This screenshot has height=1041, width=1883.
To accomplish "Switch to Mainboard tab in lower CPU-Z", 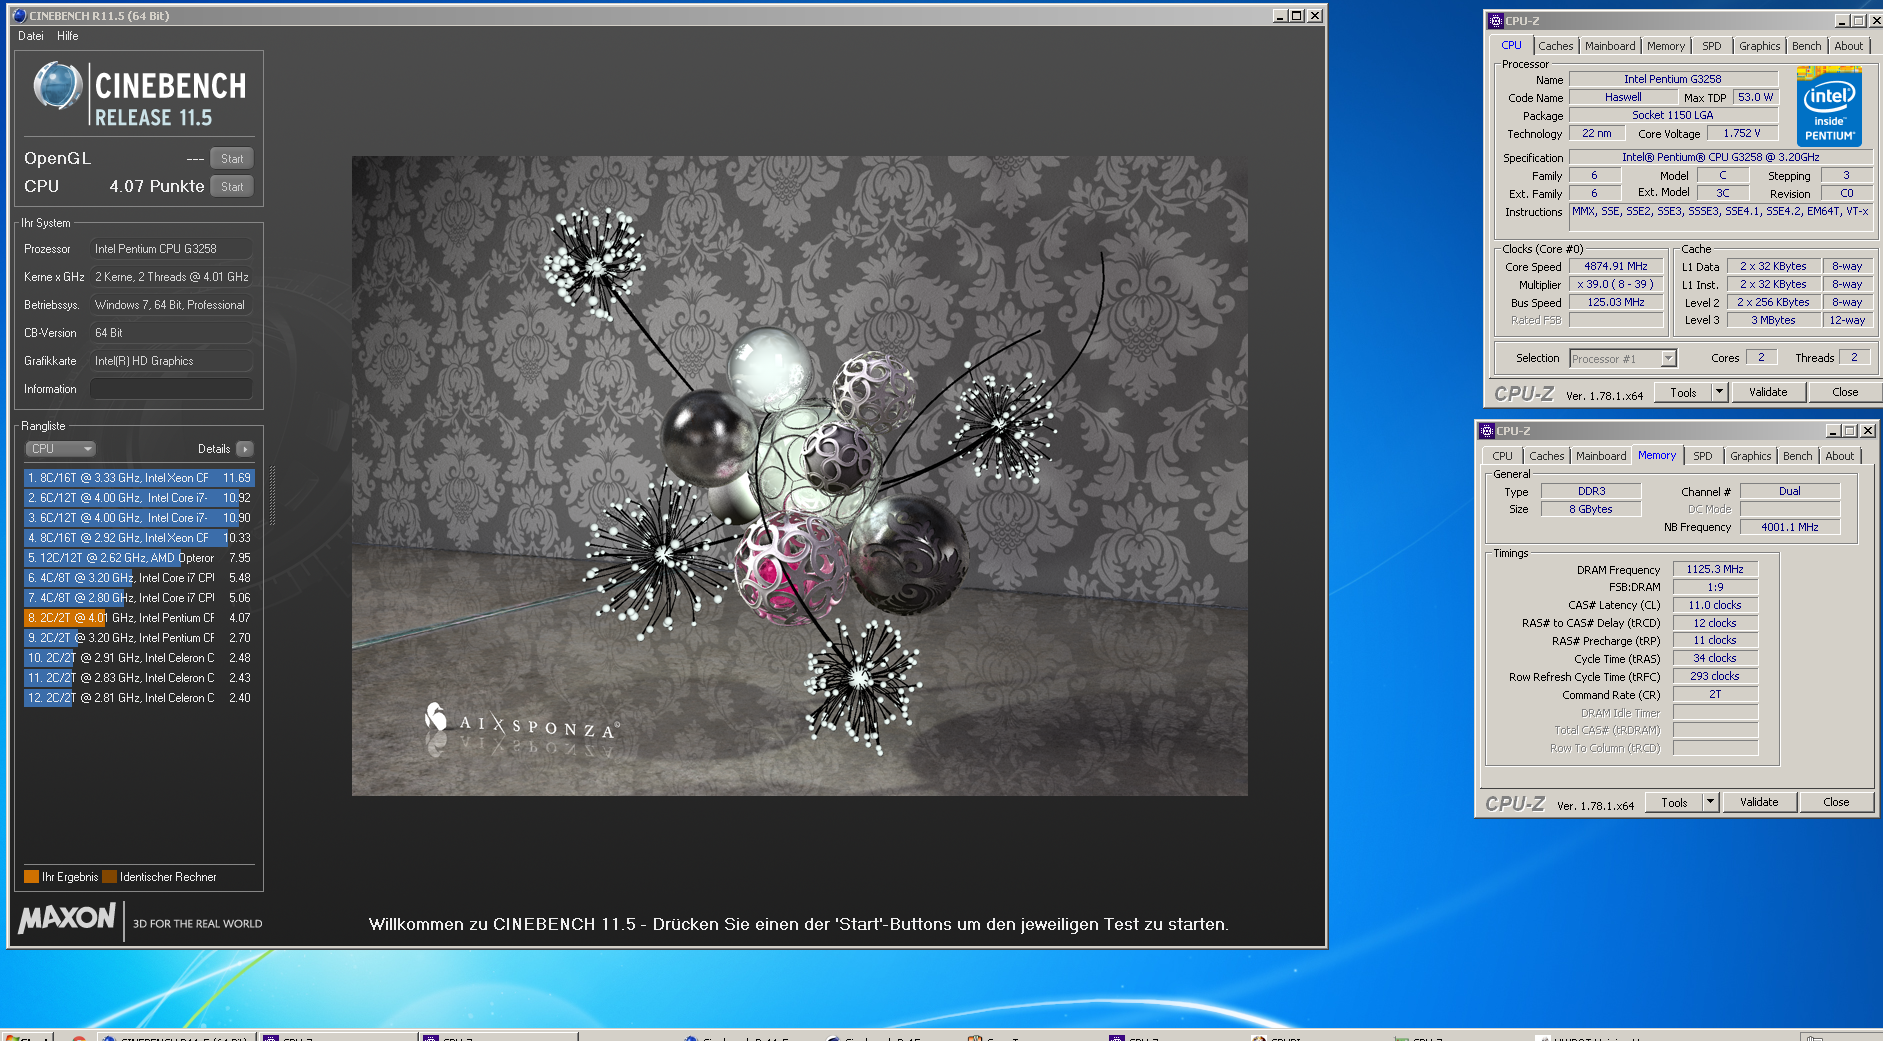I will click(x=1601, y=456).
